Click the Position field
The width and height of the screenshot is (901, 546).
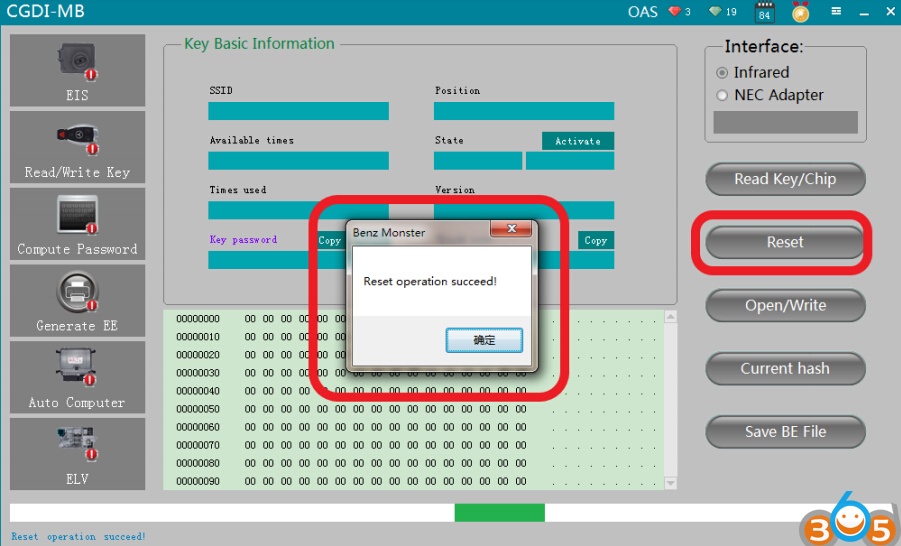pyautogui.click(x=523, y=111)
